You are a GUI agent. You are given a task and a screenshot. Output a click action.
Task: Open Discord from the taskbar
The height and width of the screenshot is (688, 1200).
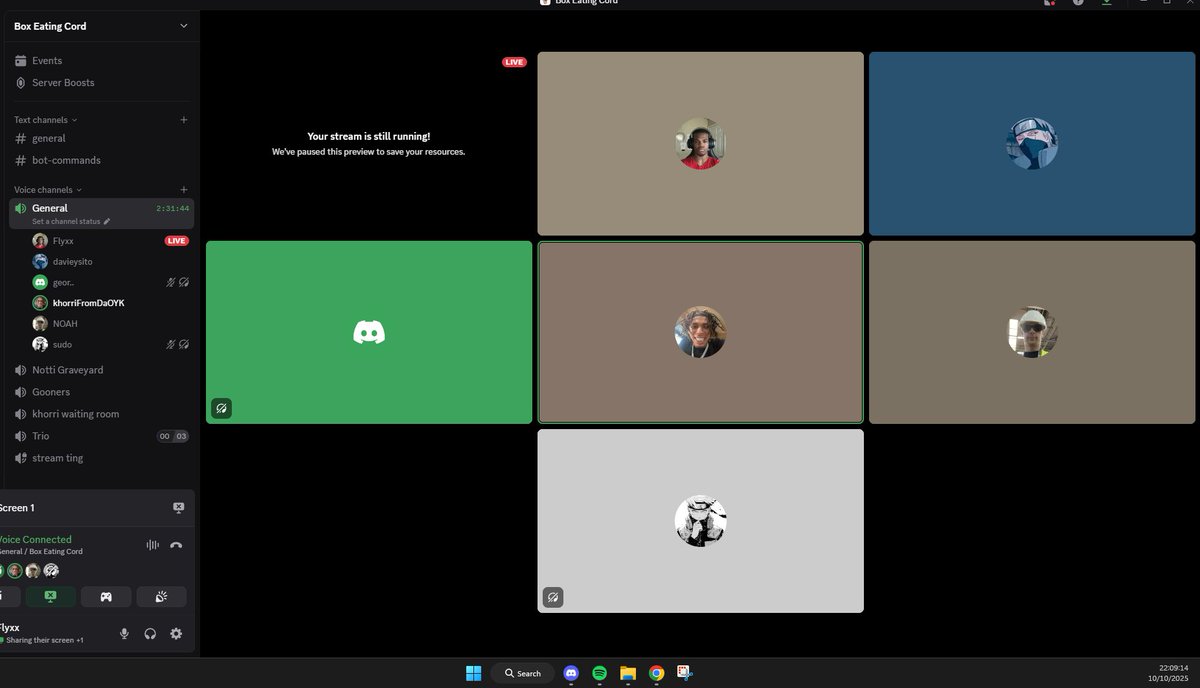(x=571, y=673)
